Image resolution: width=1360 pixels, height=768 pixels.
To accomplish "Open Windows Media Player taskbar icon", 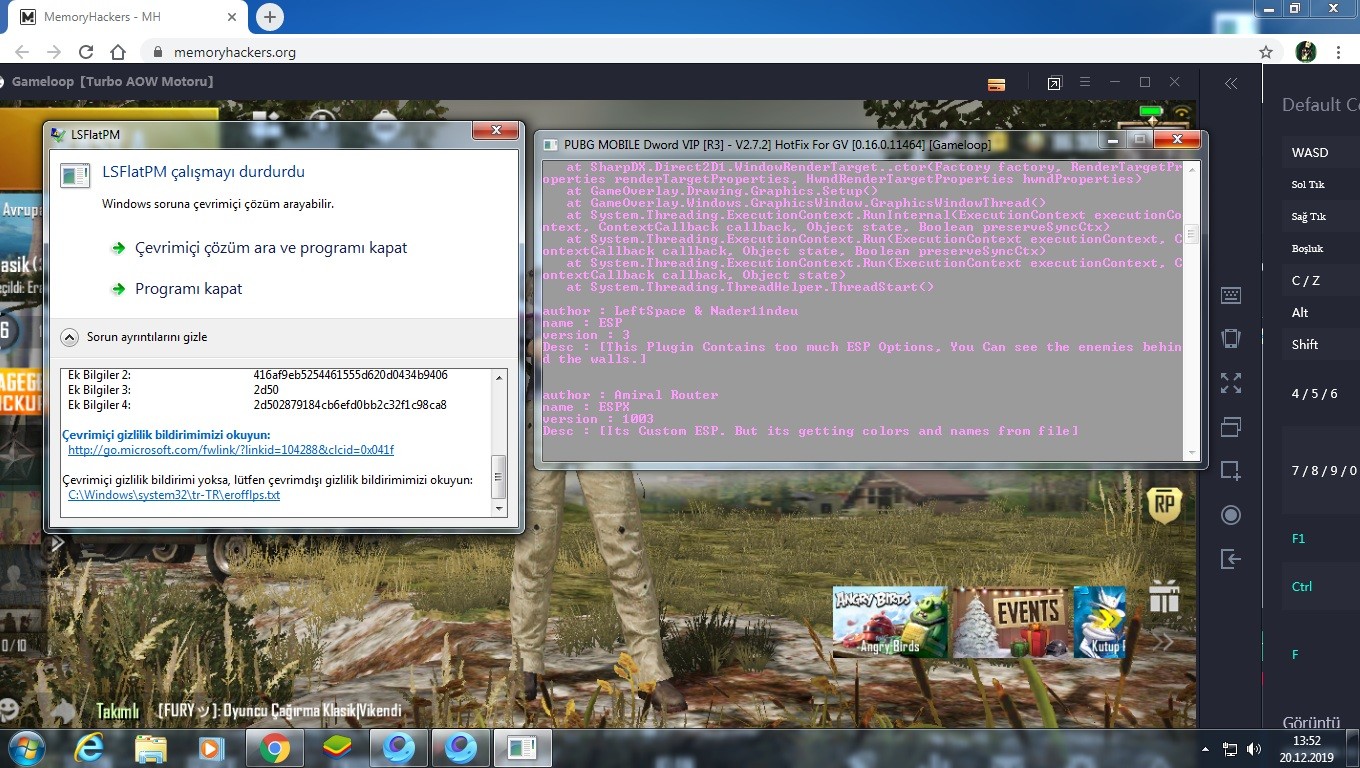I will 211,747.
